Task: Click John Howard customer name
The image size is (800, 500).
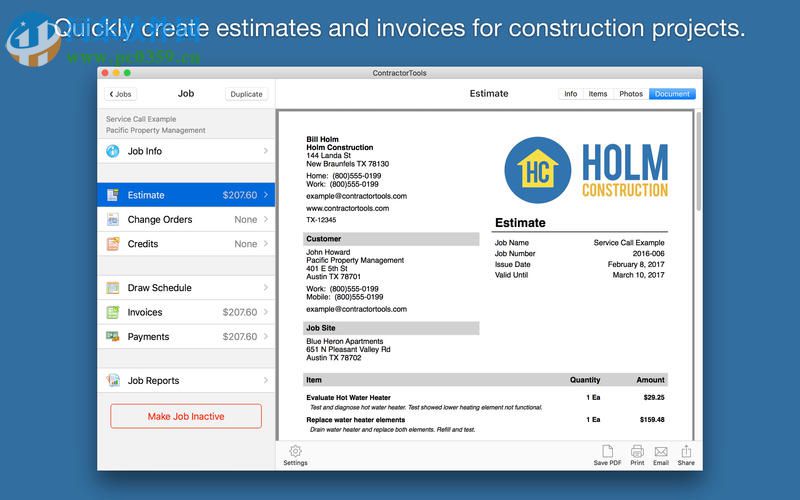Action: pos(328,252)
